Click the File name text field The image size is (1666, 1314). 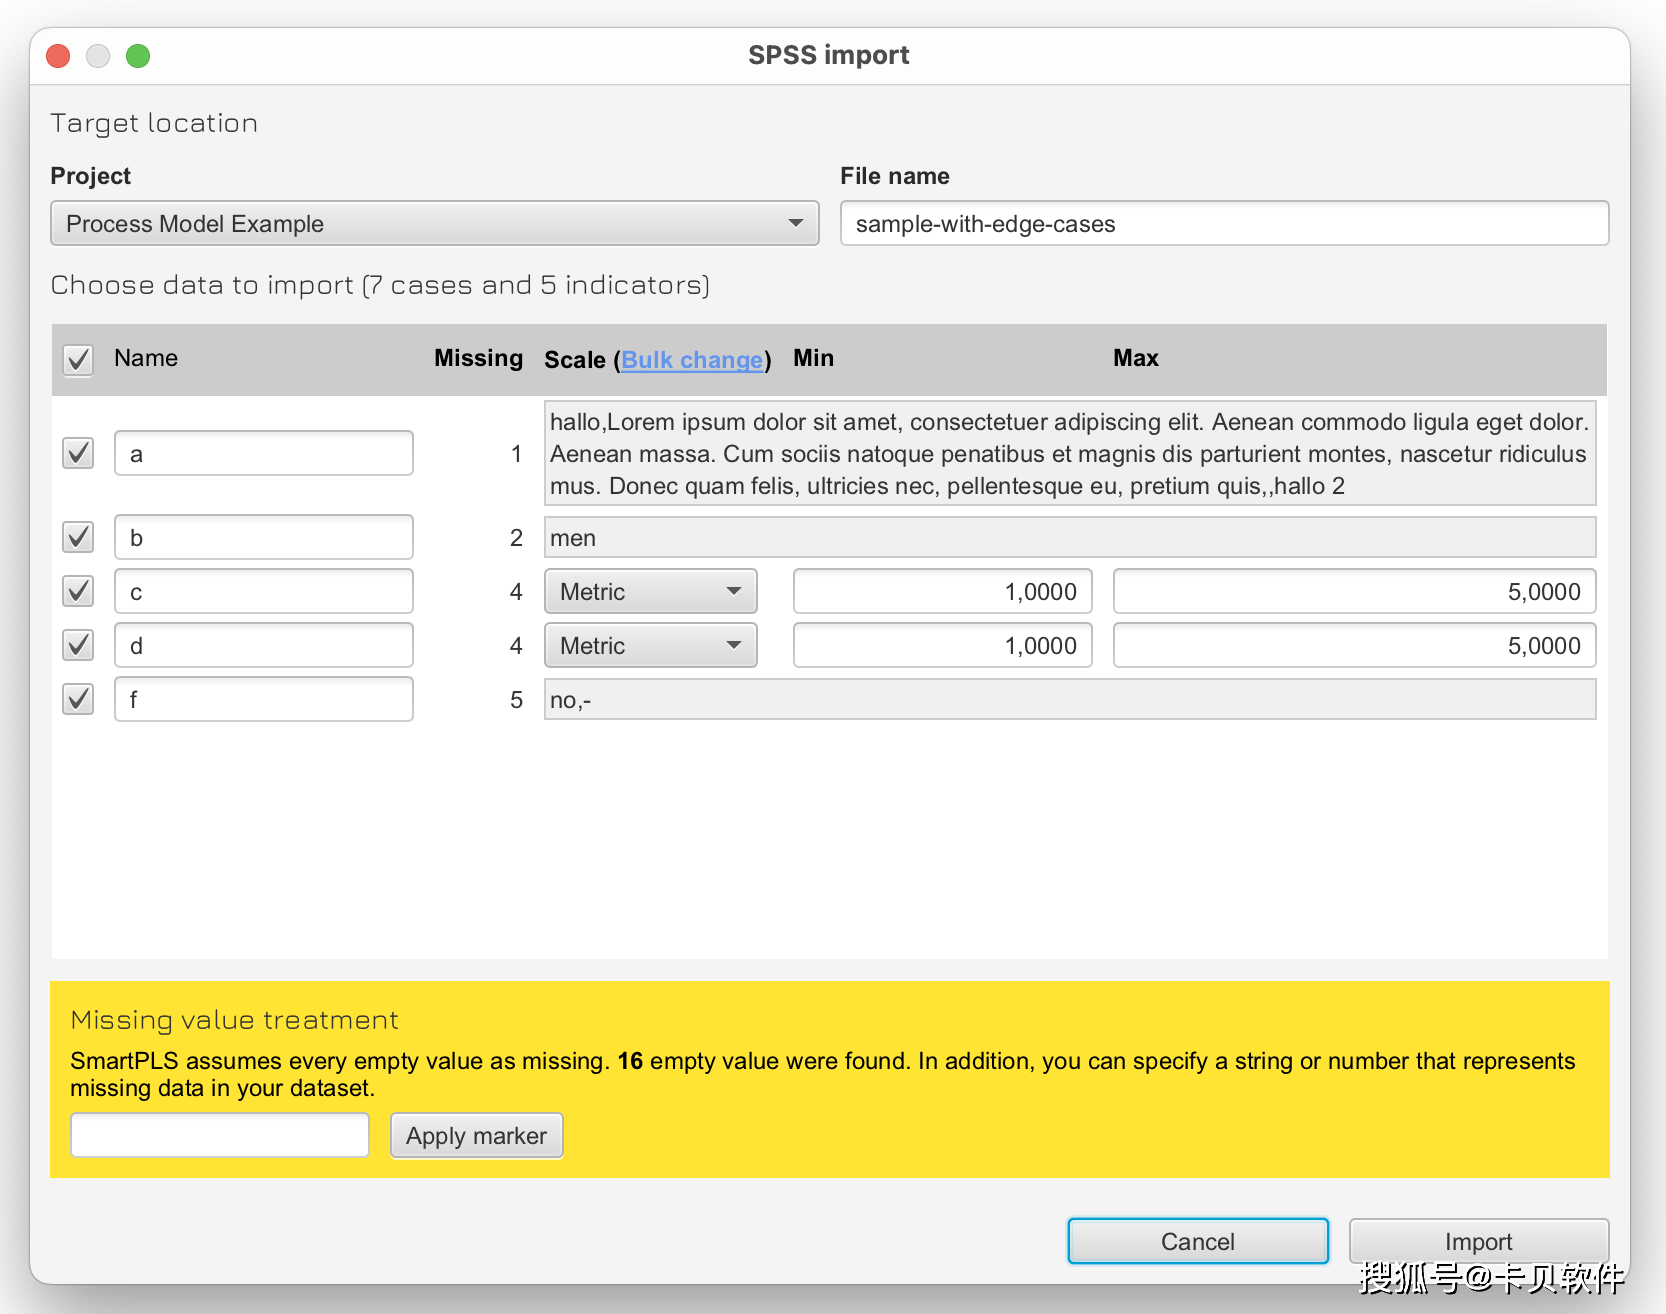[x=1223, y=223]
